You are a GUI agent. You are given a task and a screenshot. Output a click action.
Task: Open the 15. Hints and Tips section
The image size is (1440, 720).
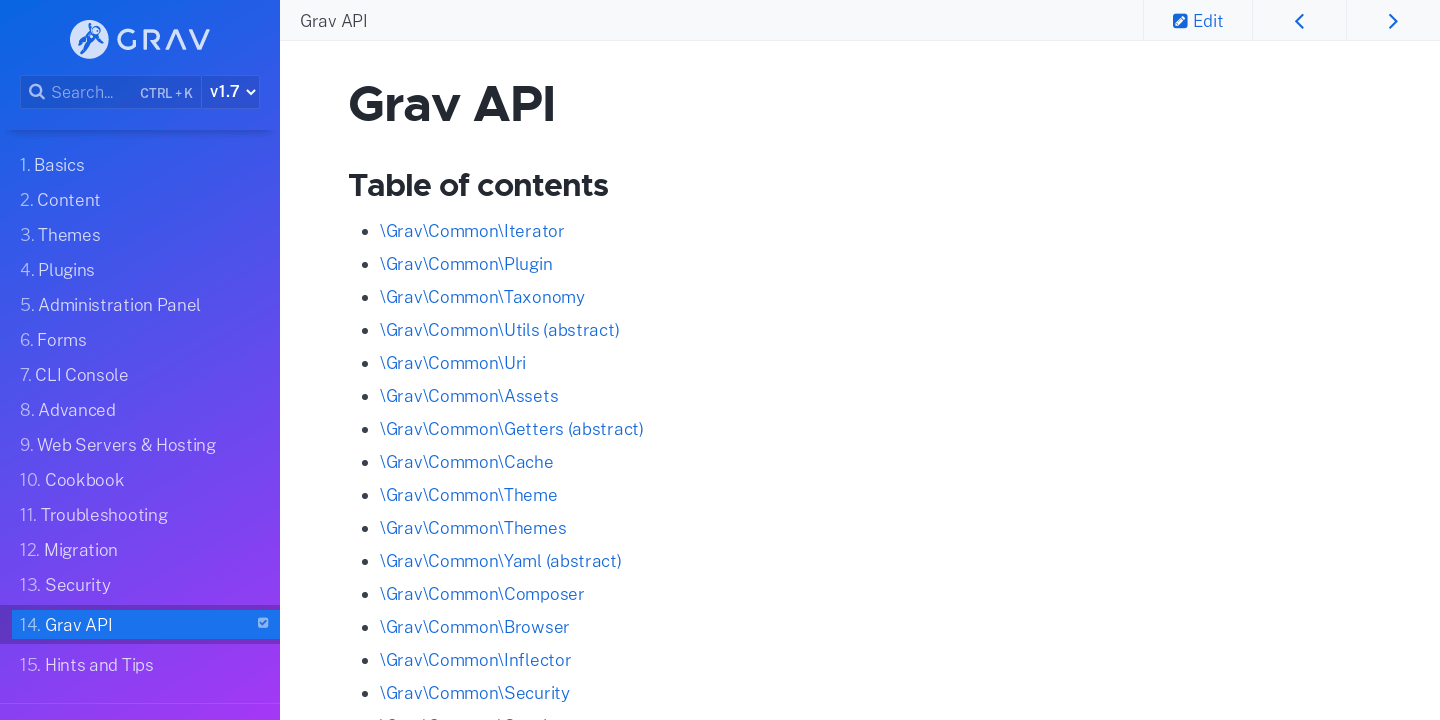coord(87,665)
